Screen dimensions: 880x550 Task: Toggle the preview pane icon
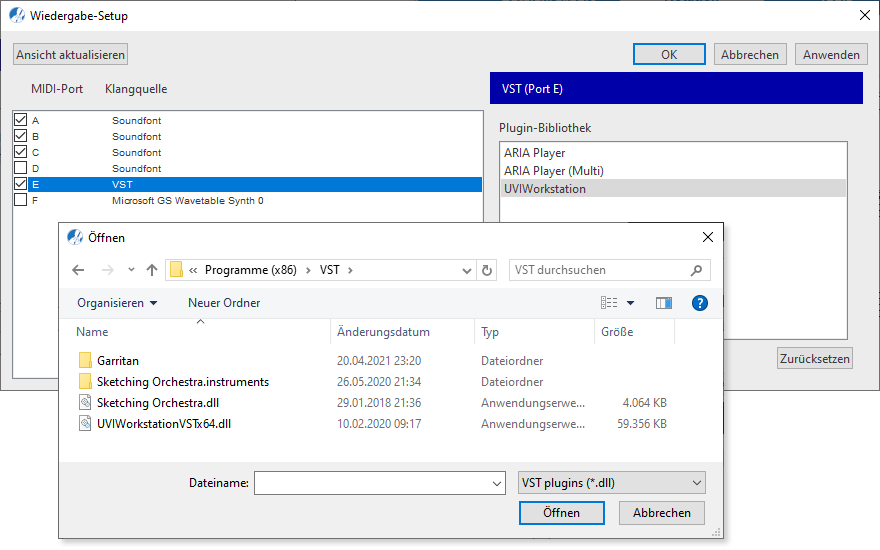663,303
